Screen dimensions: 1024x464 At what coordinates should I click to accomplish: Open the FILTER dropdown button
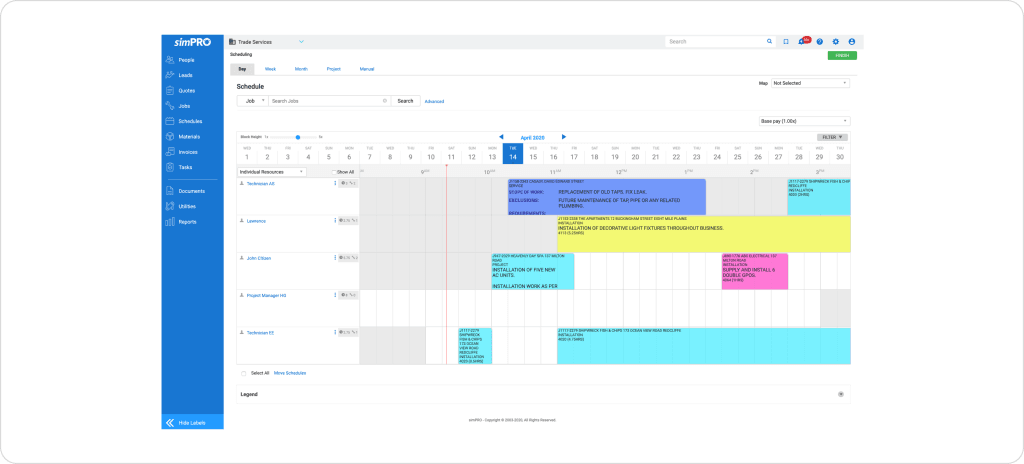(x=832, y=137)
